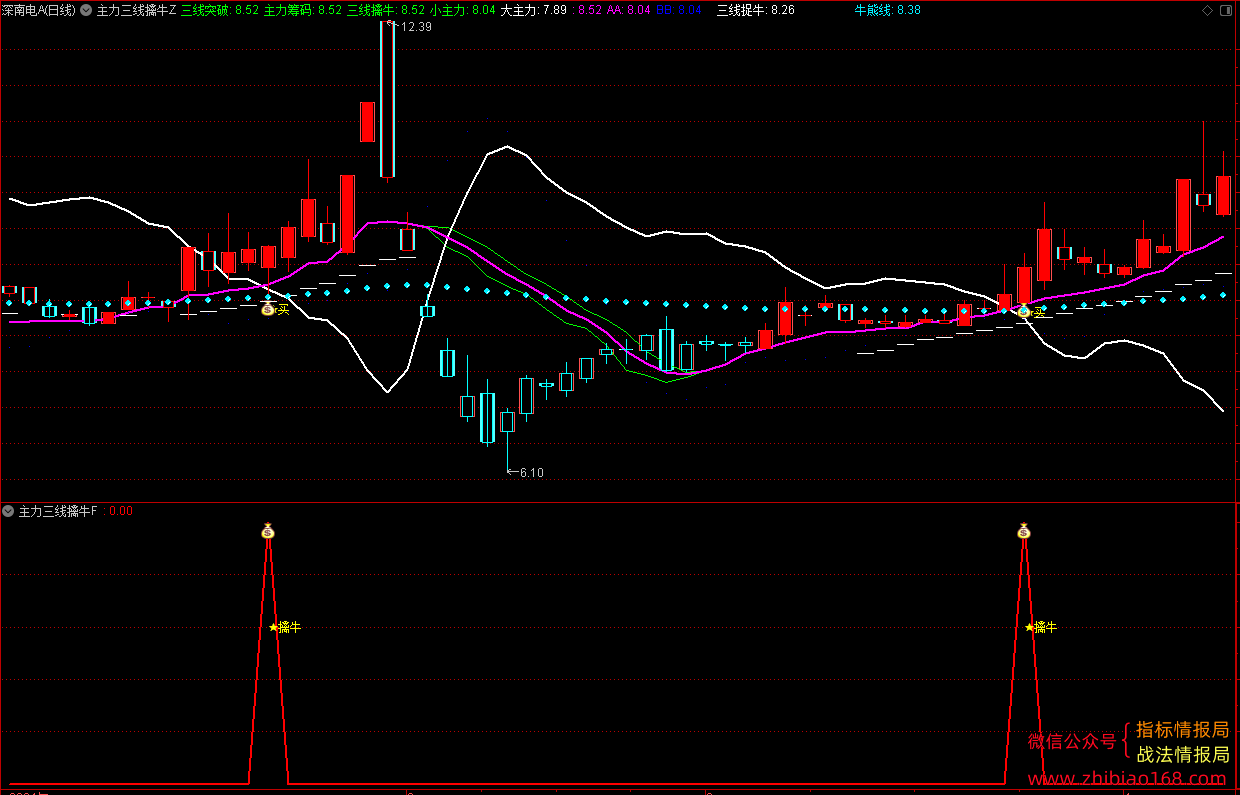Click the 主力三线擒牛F sub-indicator name

(x=58, y=511)
